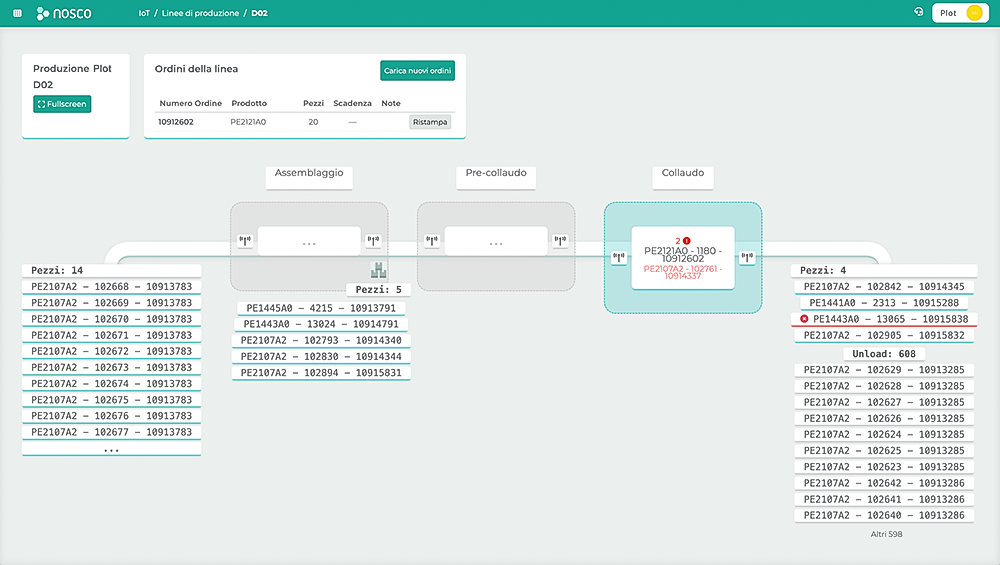Expand the left queue ellipsis
Viewport: 1000px width, 565px height.
pyautogui.click(x=111, y=449)
